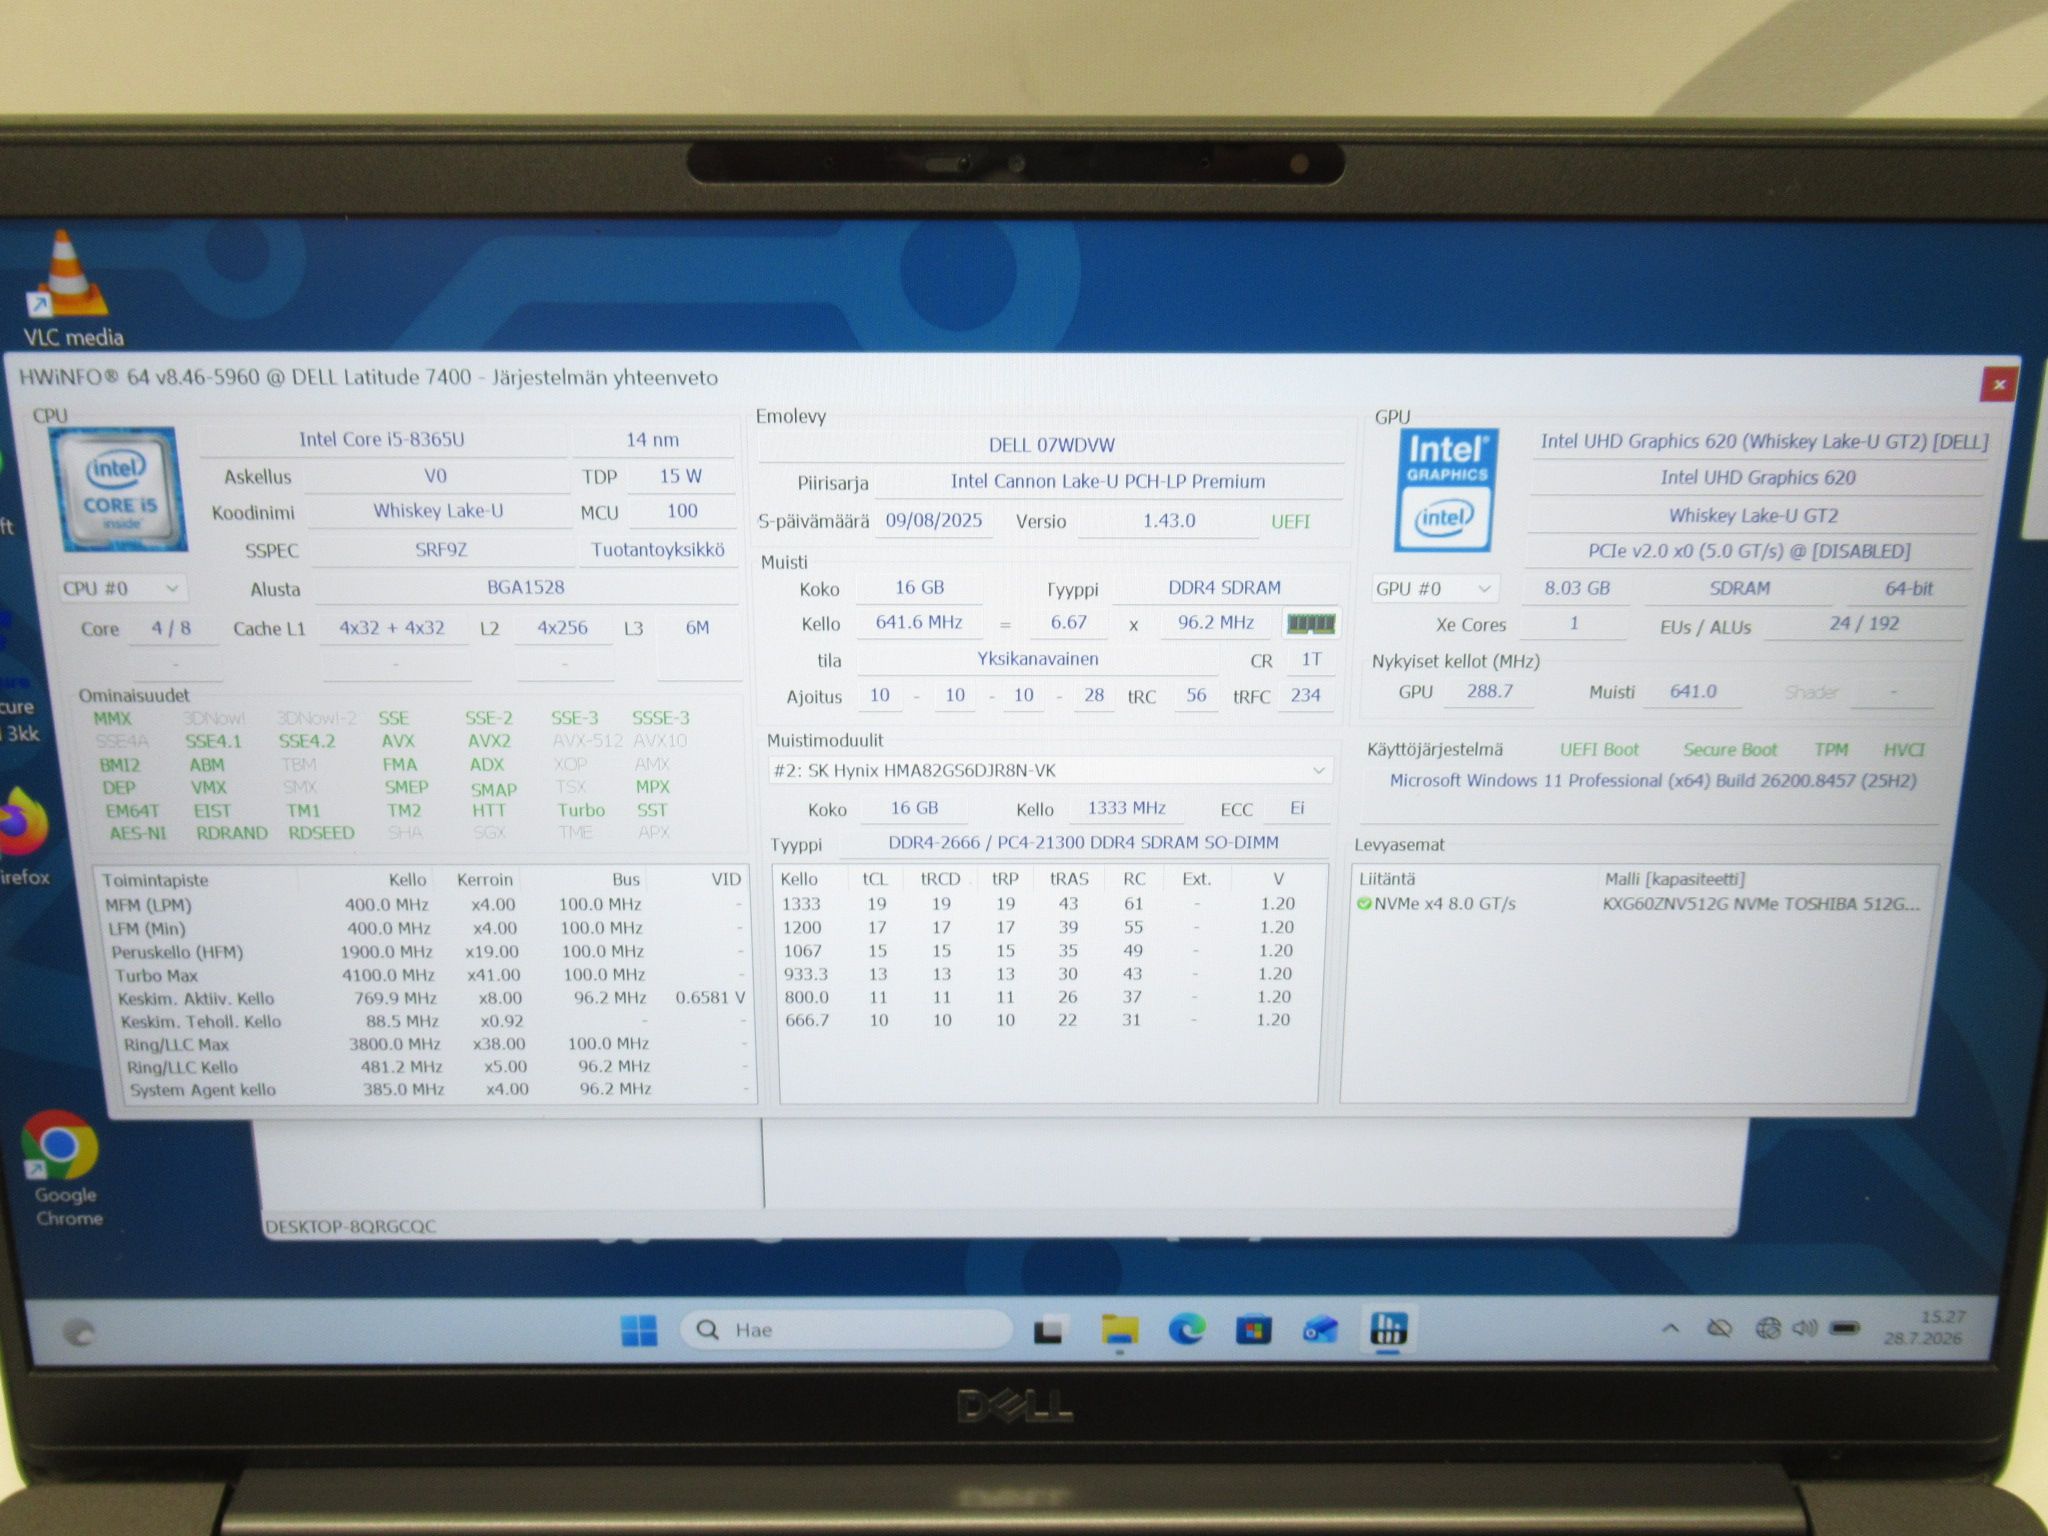Click the SSE4.1 feature flag
This screenshot has height=1536, width=2048.
tap(213, 741)
